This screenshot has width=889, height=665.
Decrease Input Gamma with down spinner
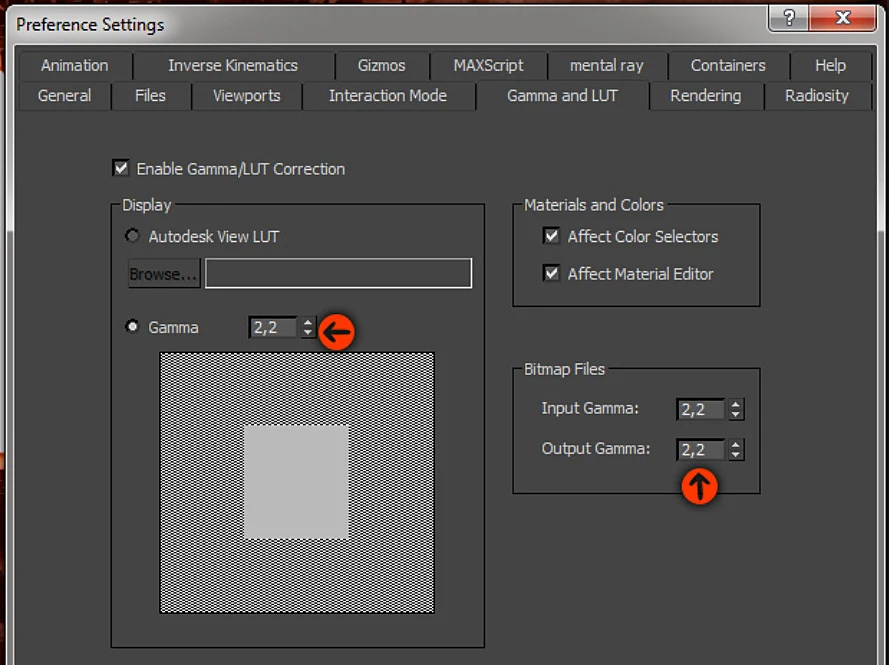pos(736,414)
